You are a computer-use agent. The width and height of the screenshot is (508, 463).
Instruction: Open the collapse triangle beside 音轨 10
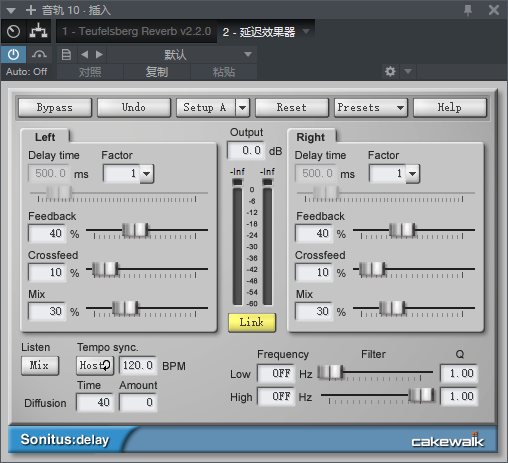coord(11,11)
